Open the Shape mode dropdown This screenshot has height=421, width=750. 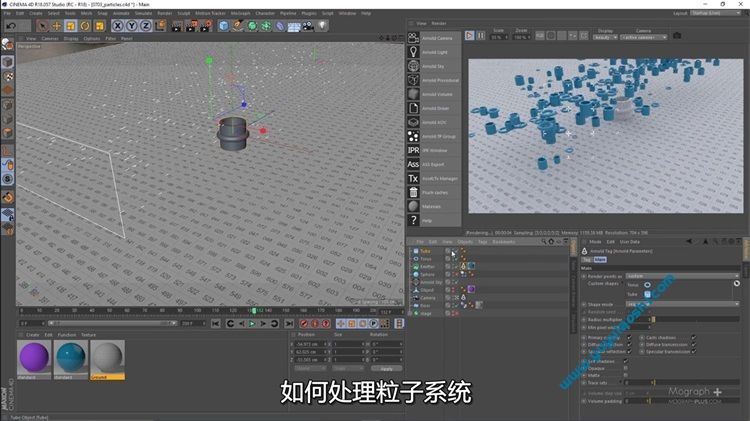click(x=682, y=304)
